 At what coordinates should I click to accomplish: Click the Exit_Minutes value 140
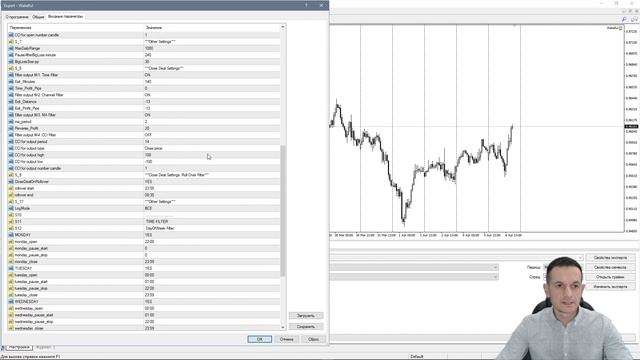pyautogui.click(x=148, y=82)
